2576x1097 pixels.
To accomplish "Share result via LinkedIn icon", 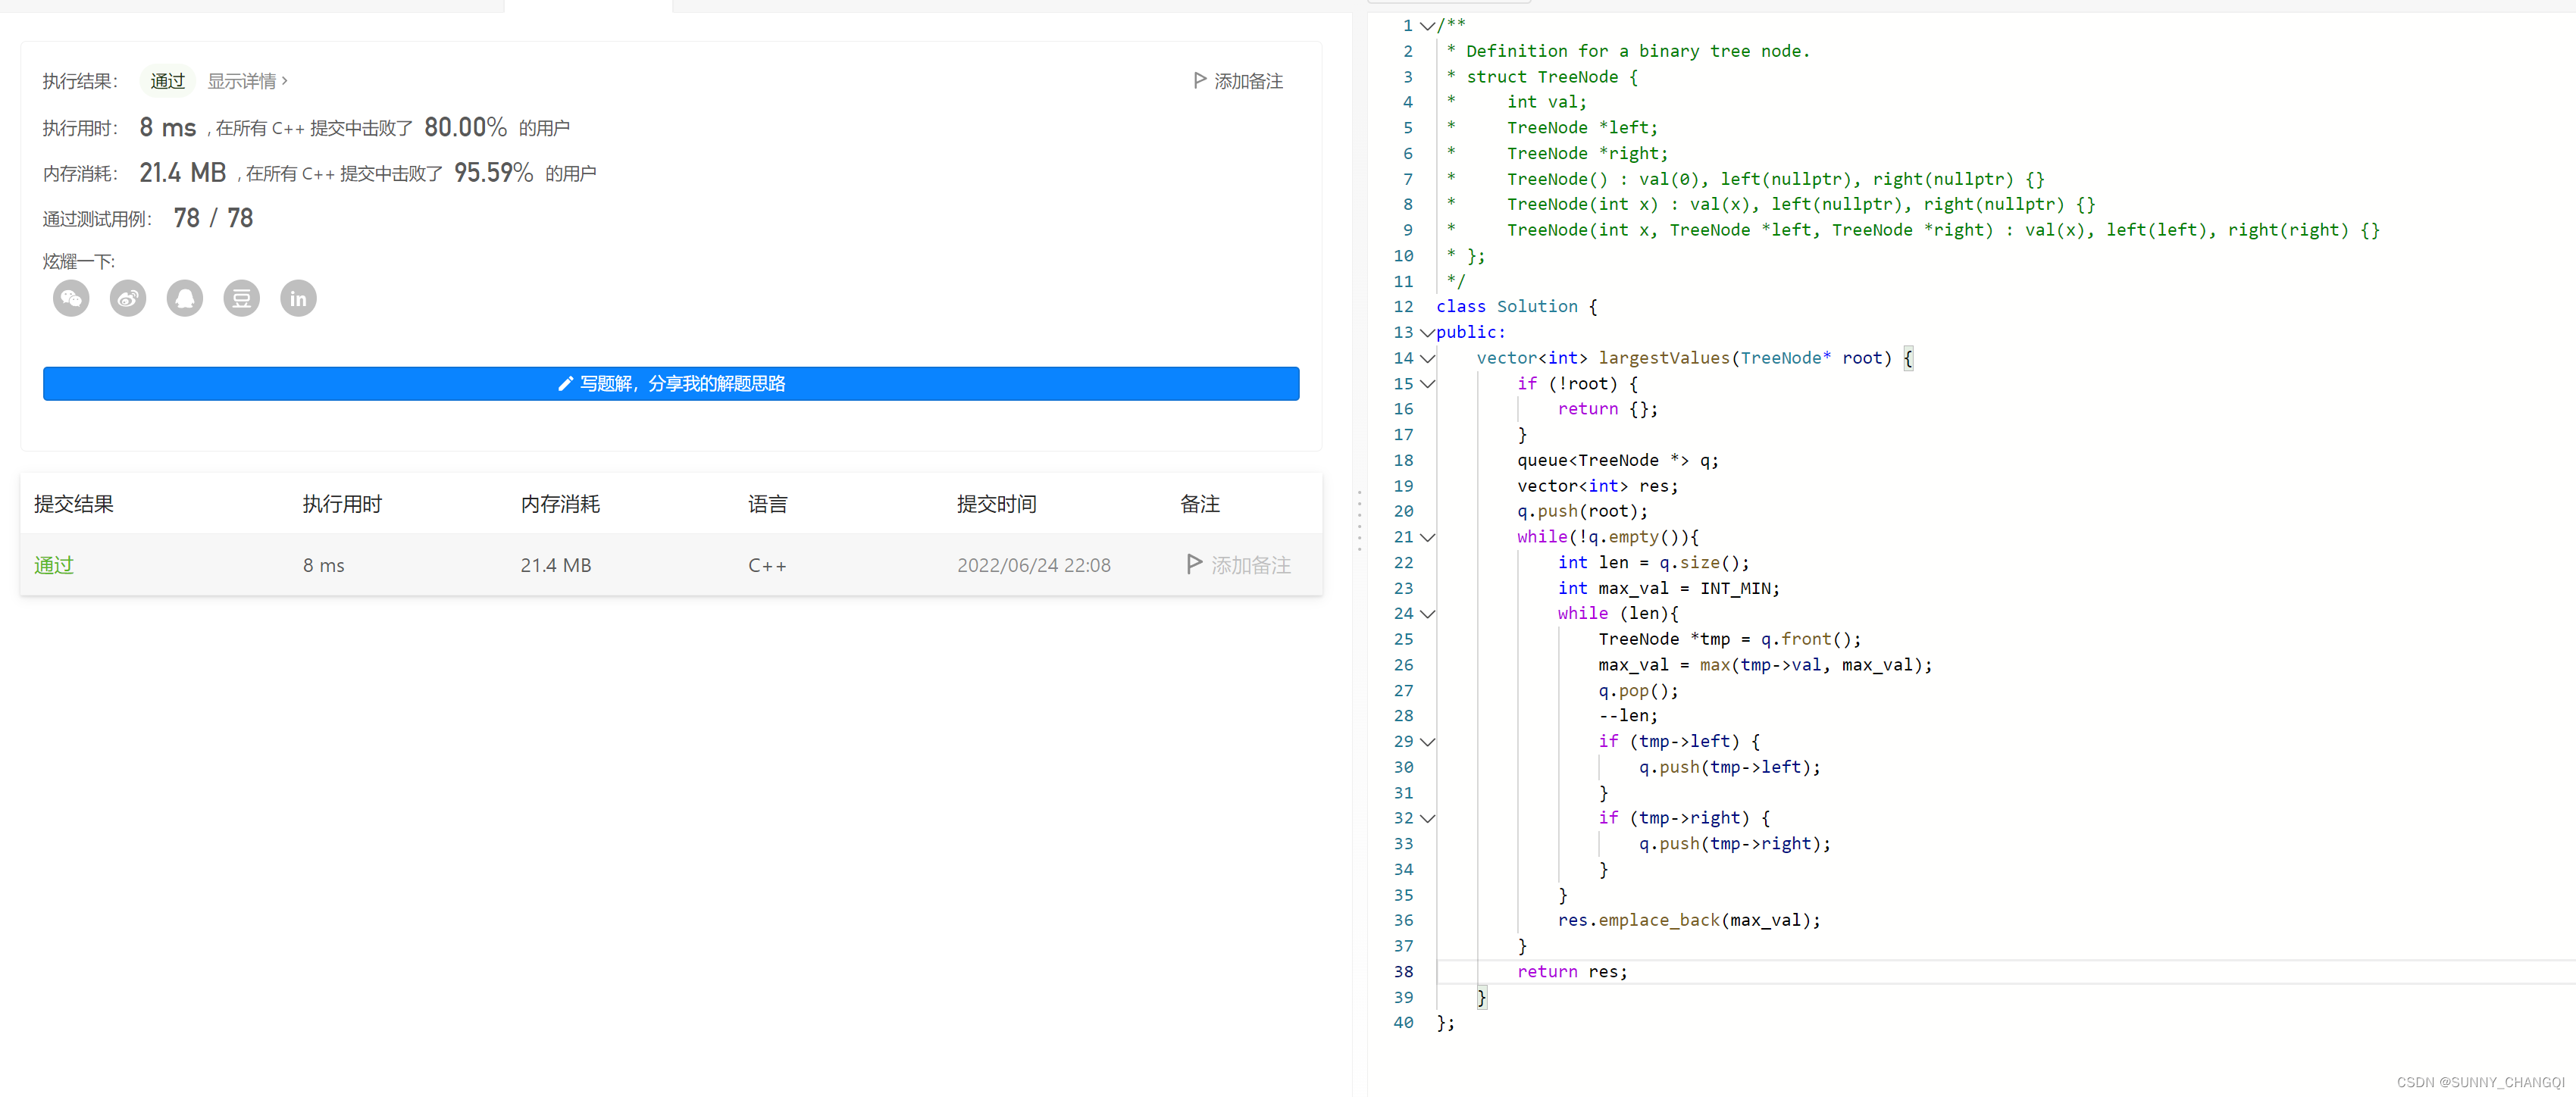I will pos(298,298).
